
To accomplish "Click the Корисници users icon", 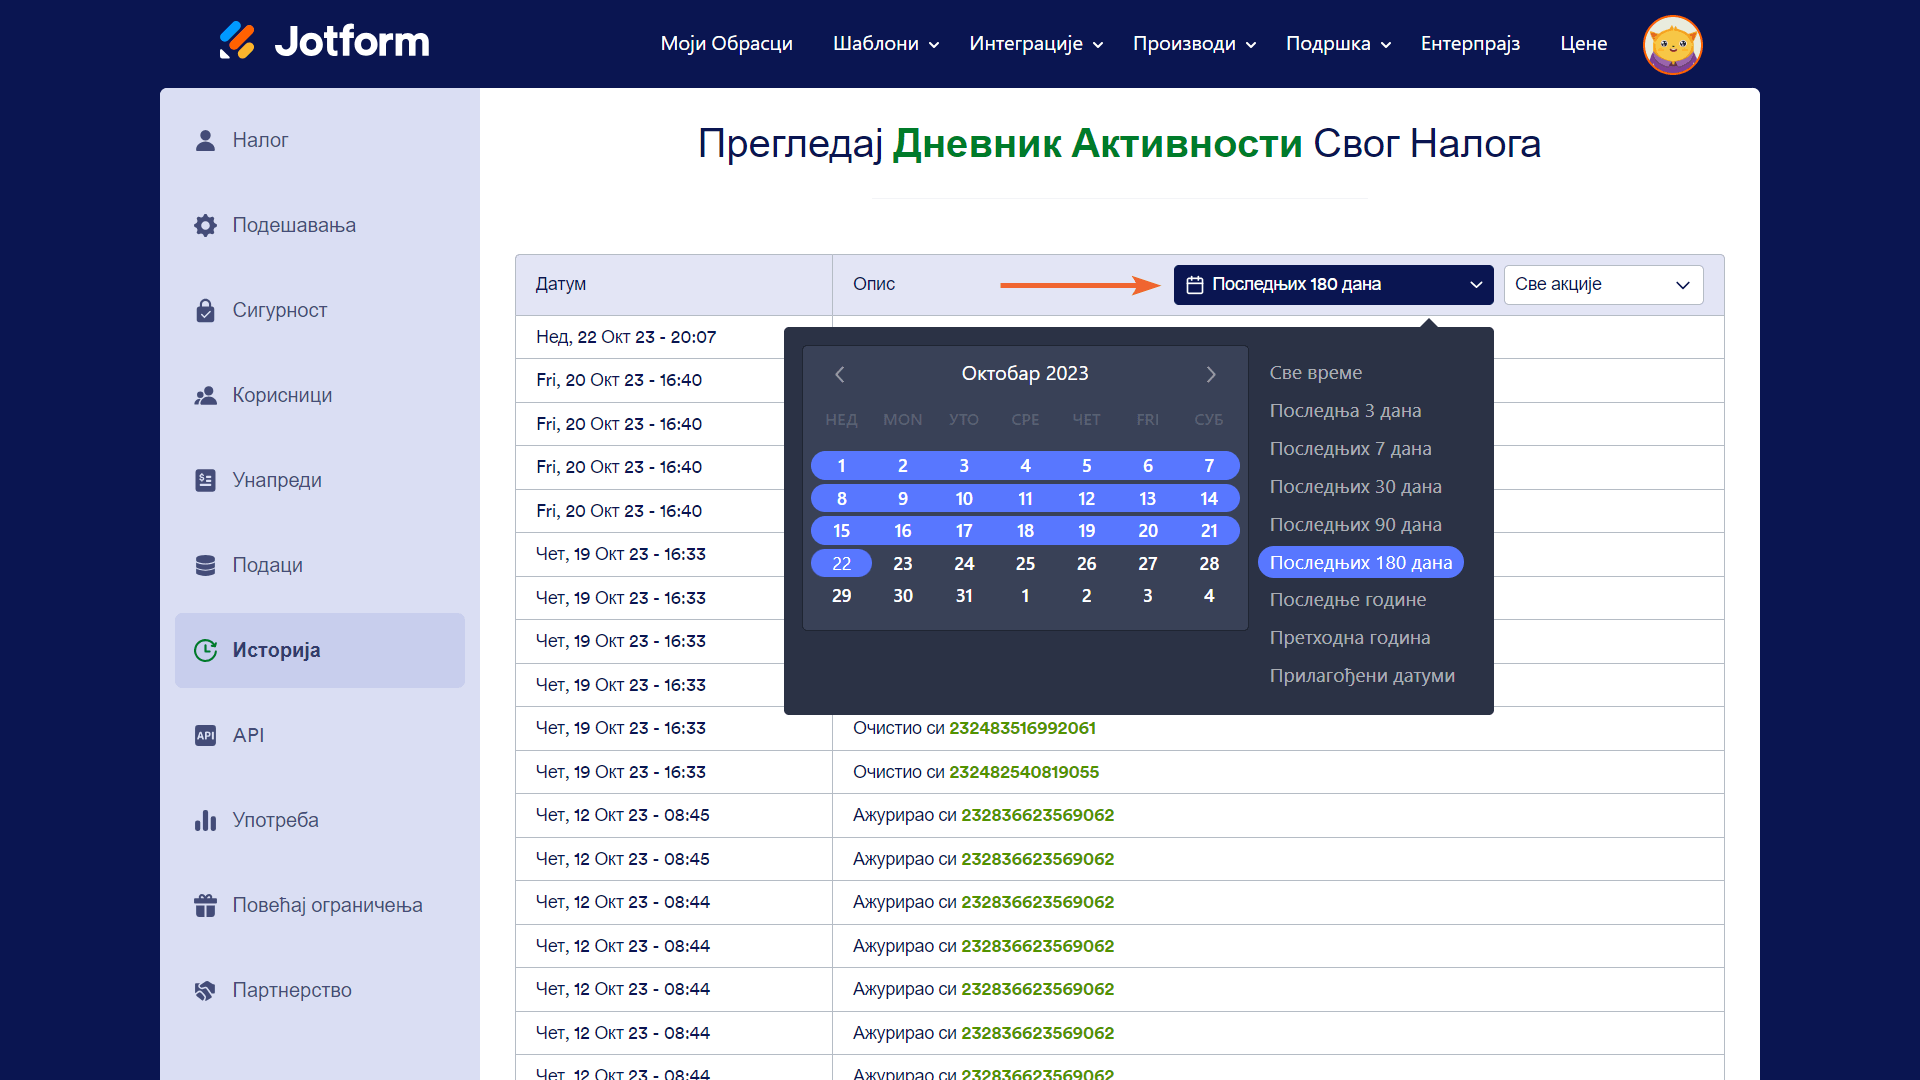I will (205, 395).
